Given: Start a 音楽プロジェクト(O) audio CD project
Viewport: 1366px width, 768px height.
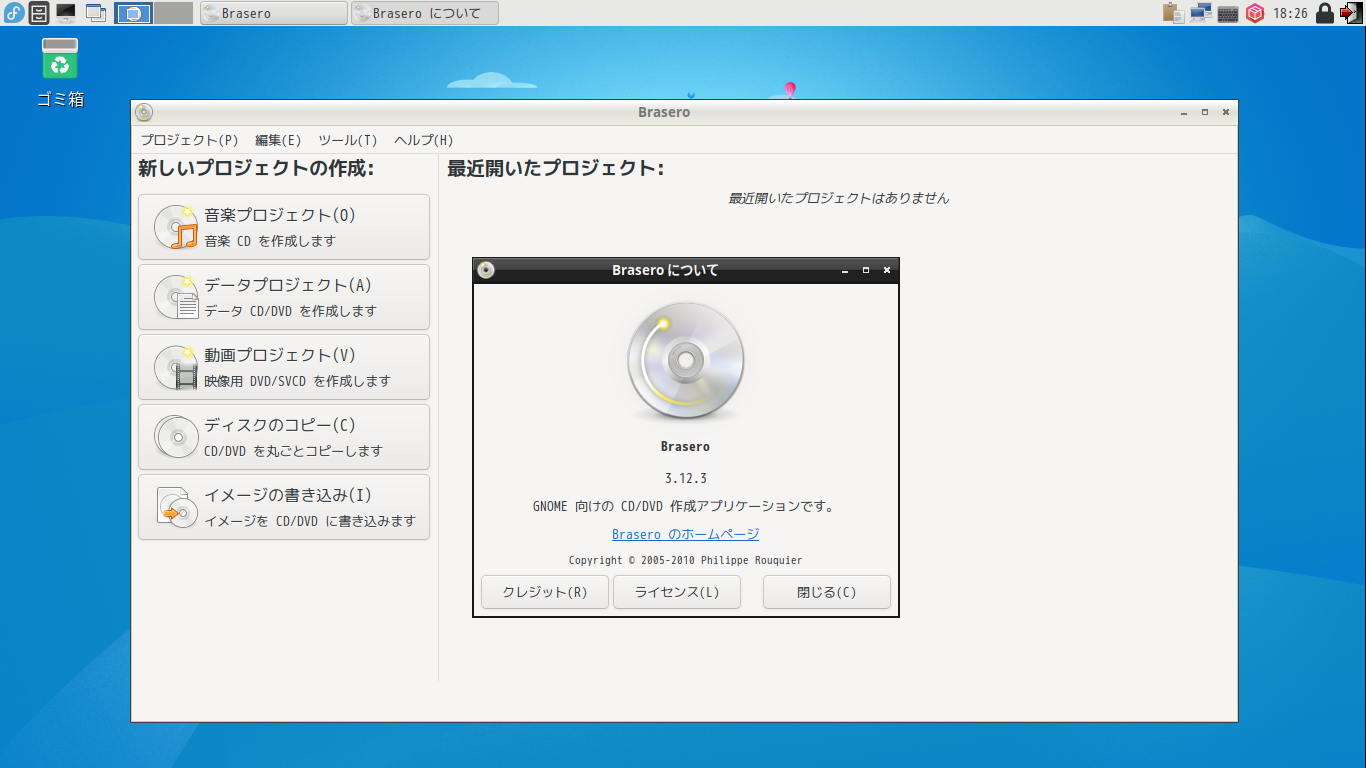Looking at the screenshot, I should [284, 227].
